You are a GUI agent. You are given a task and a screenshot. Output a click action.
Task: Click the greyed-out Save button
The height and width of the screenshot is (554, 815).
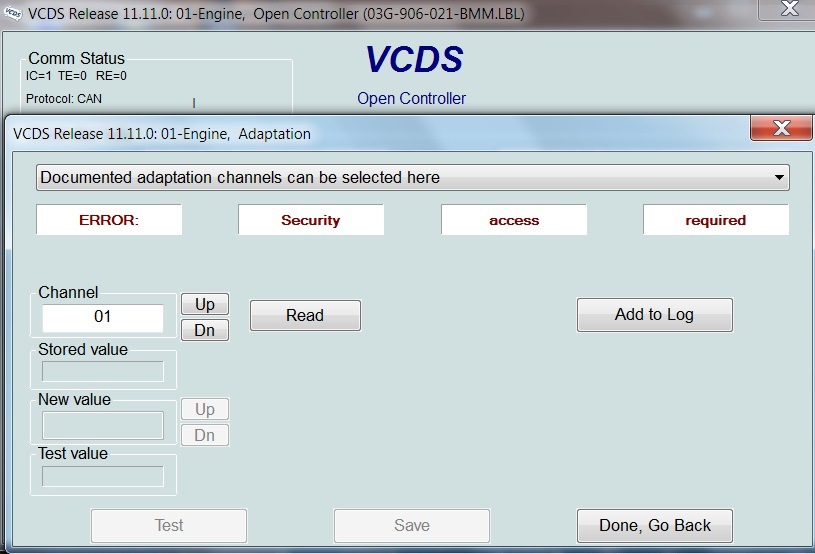(x=412, y=525)
